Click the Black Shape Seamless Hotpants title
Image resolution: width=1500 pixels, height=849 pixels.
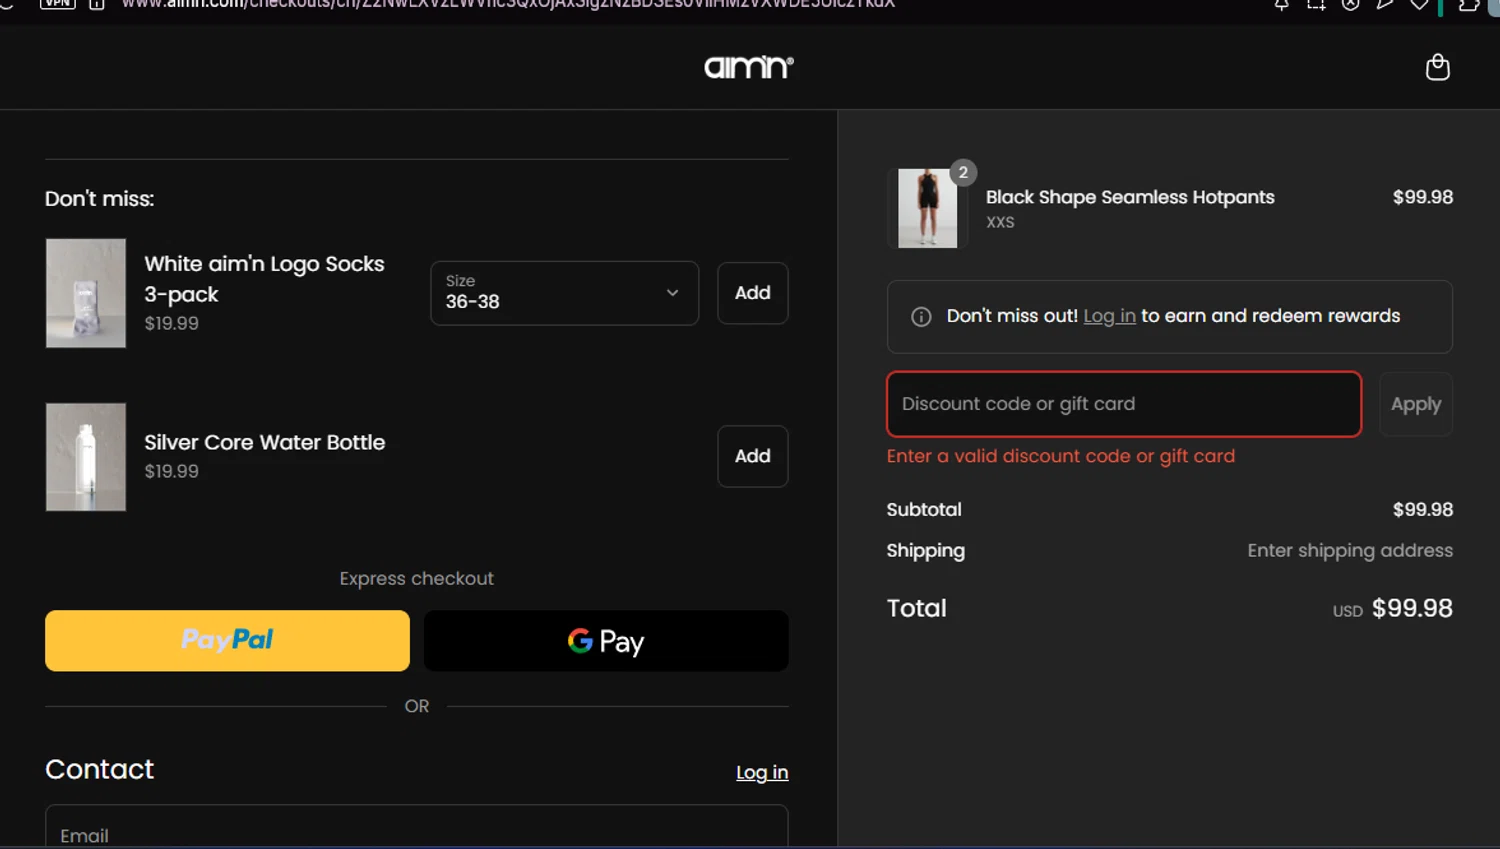coord(1130,197)
